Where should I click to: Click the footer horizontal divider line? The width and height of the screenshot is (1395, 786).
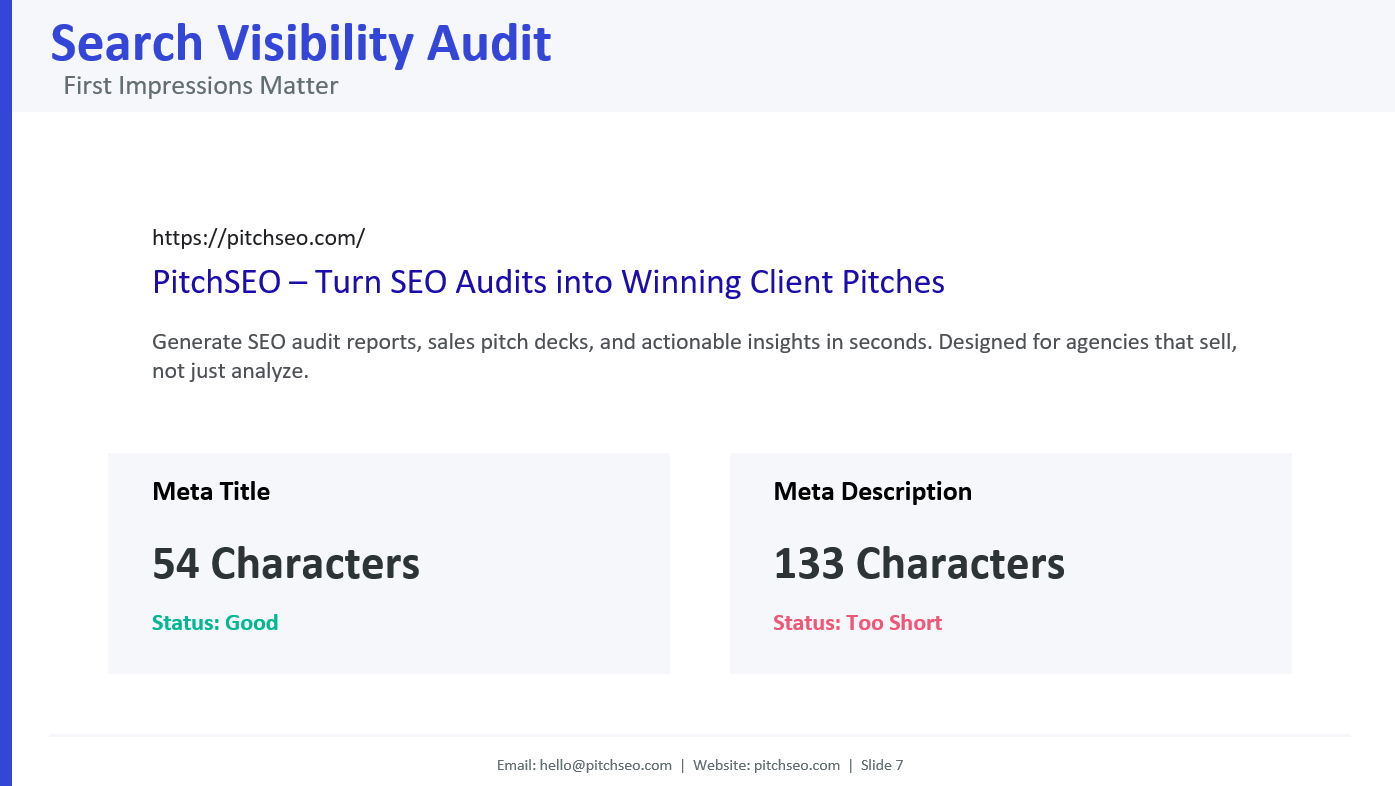click(700, 736)
